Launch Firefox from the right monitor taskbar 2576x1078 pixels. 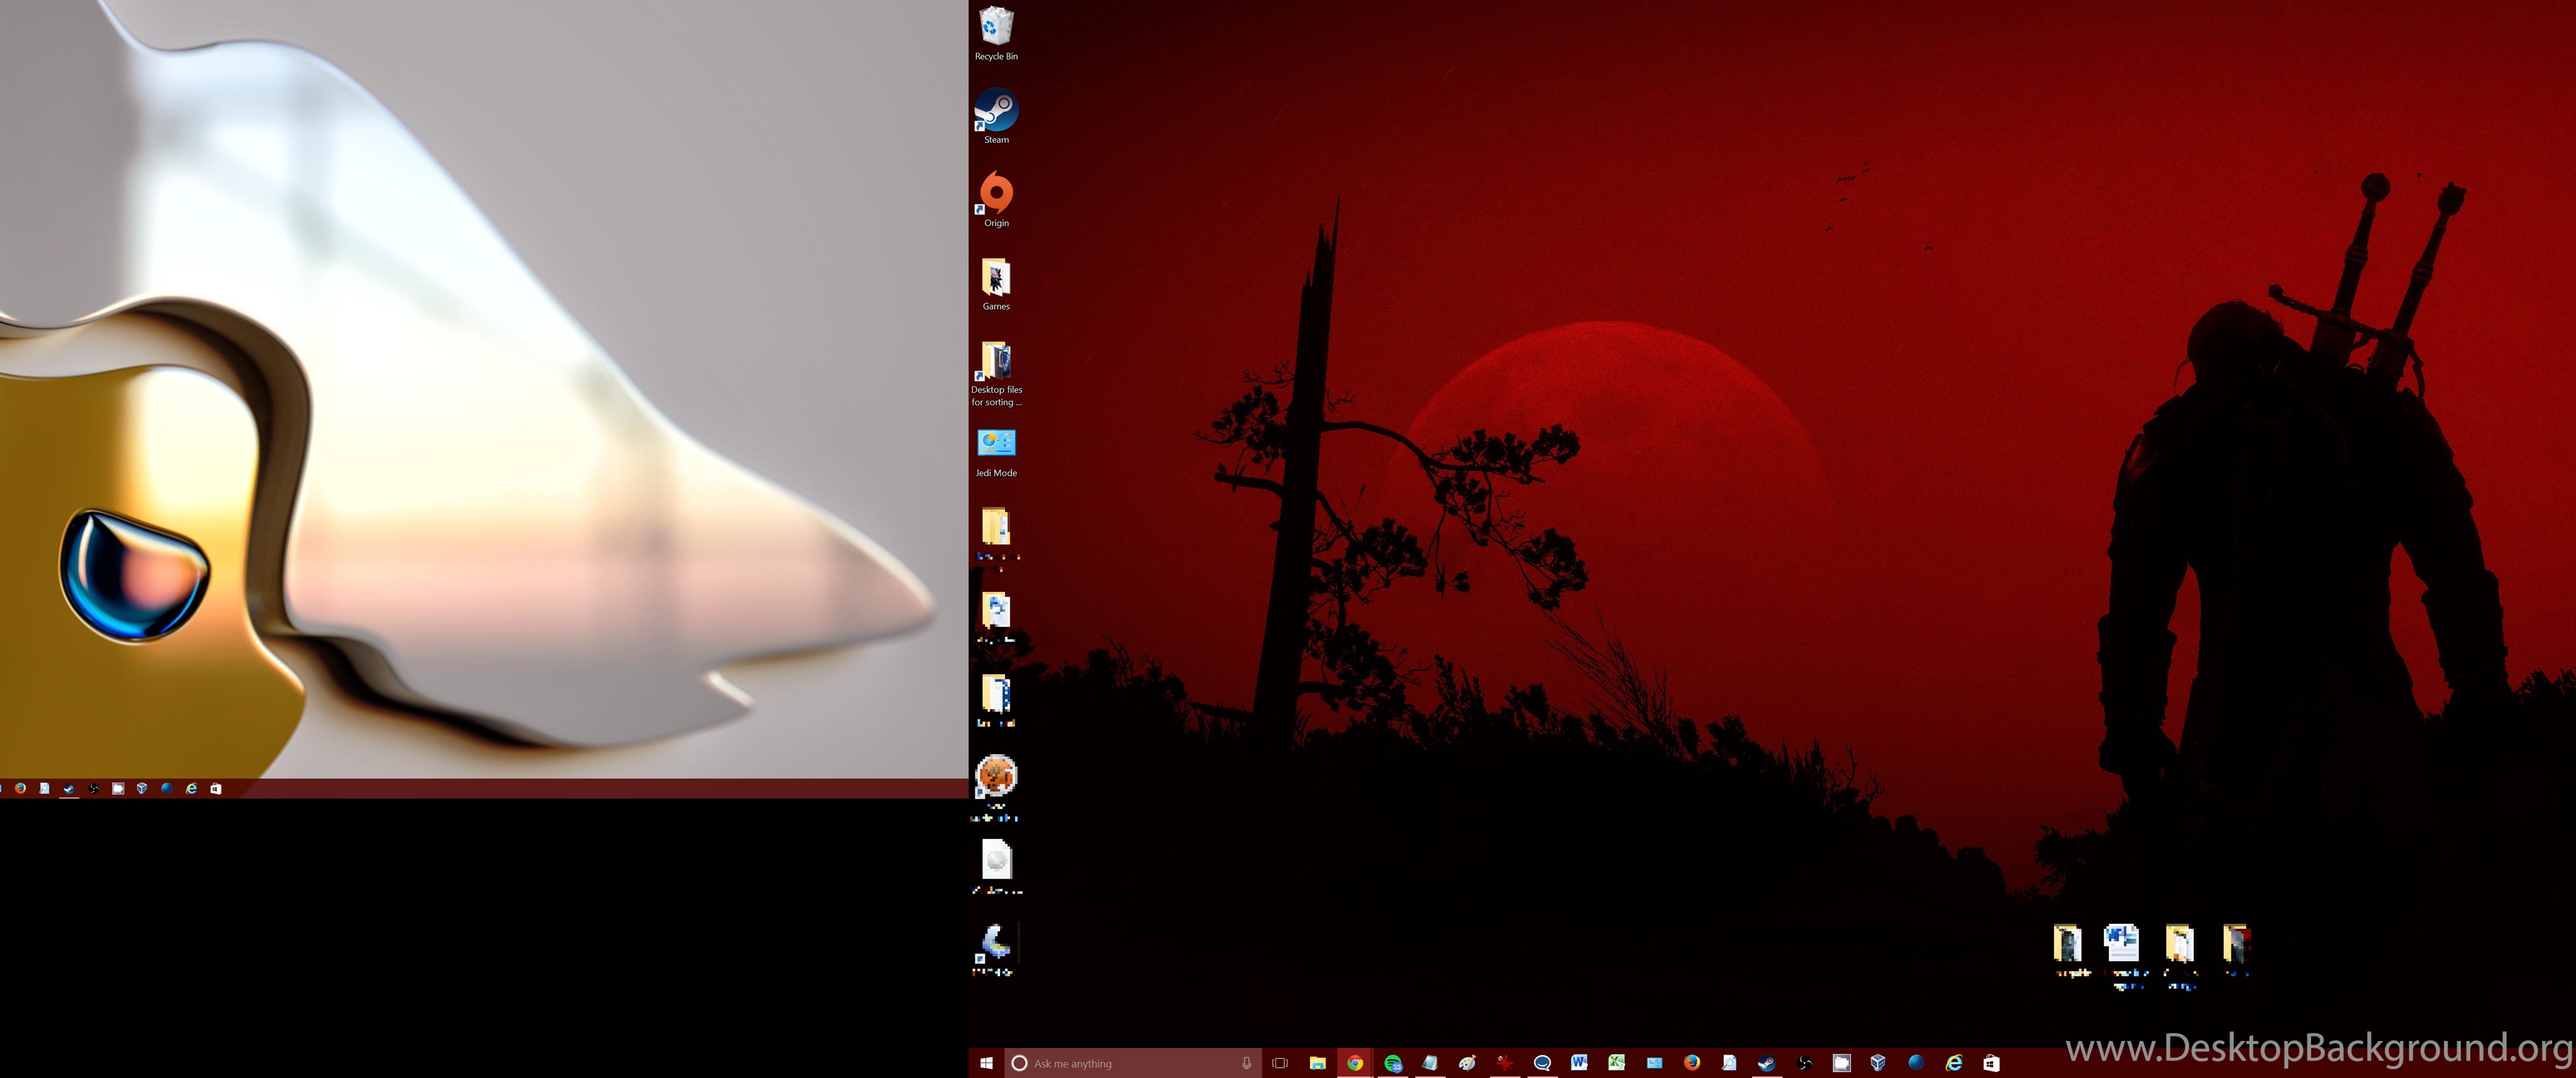(1692, 1063)
